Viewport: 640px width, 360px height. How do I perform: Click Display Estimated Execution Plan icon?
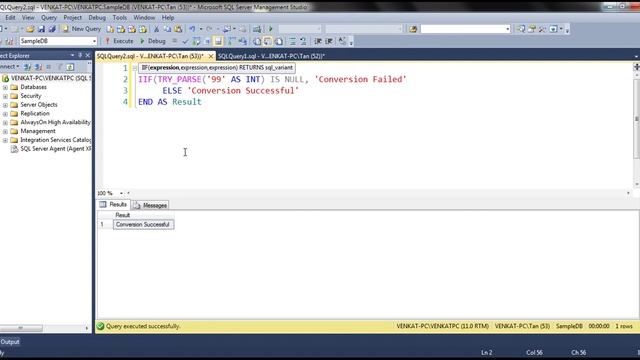[196, 41]
